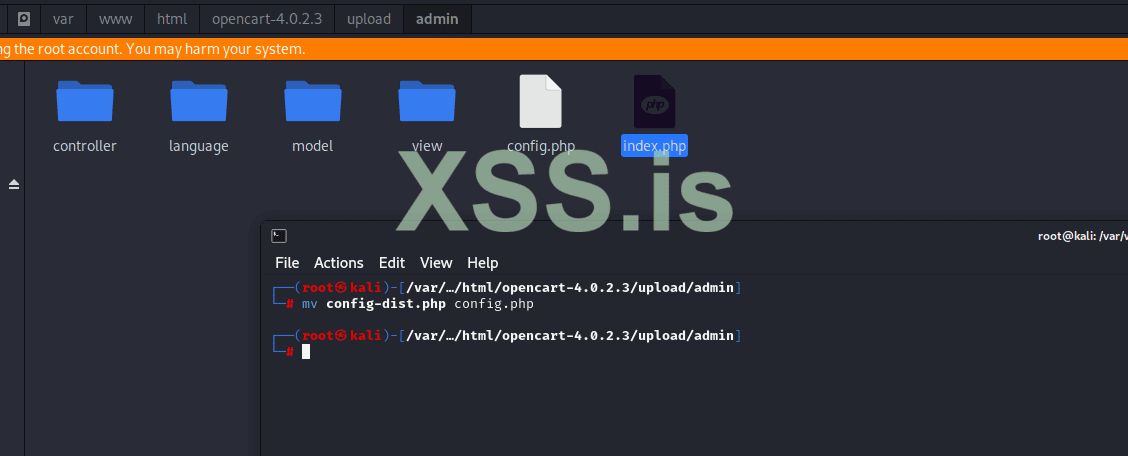Click the root@kali terminal title
Image resolution: width=1128 pixels, height=456 pixels.
(x=1083, y=236)
